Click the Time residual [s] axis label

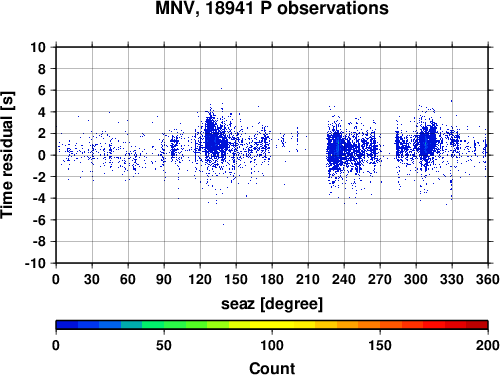pos(7,155)
